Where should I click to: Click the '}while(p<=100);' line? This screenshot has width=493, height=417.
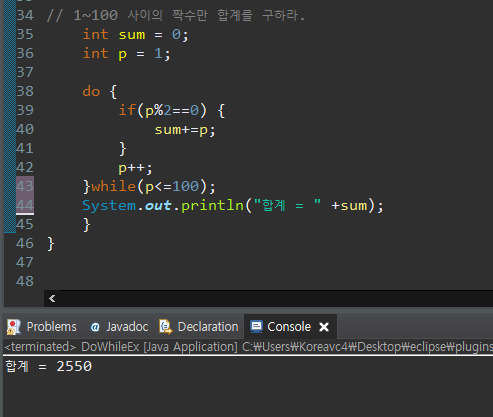pos(149,186)
